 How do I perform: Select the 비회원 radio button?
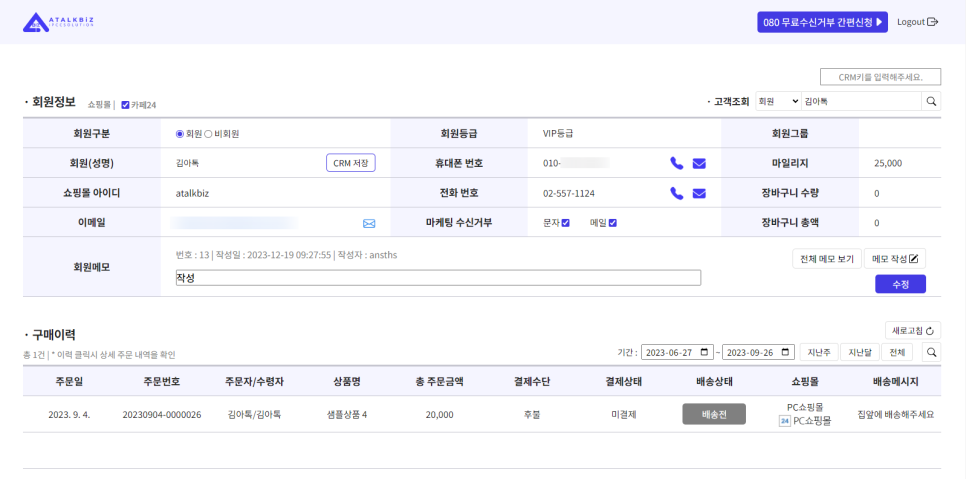pyautogui.click(x=208, y=133)
